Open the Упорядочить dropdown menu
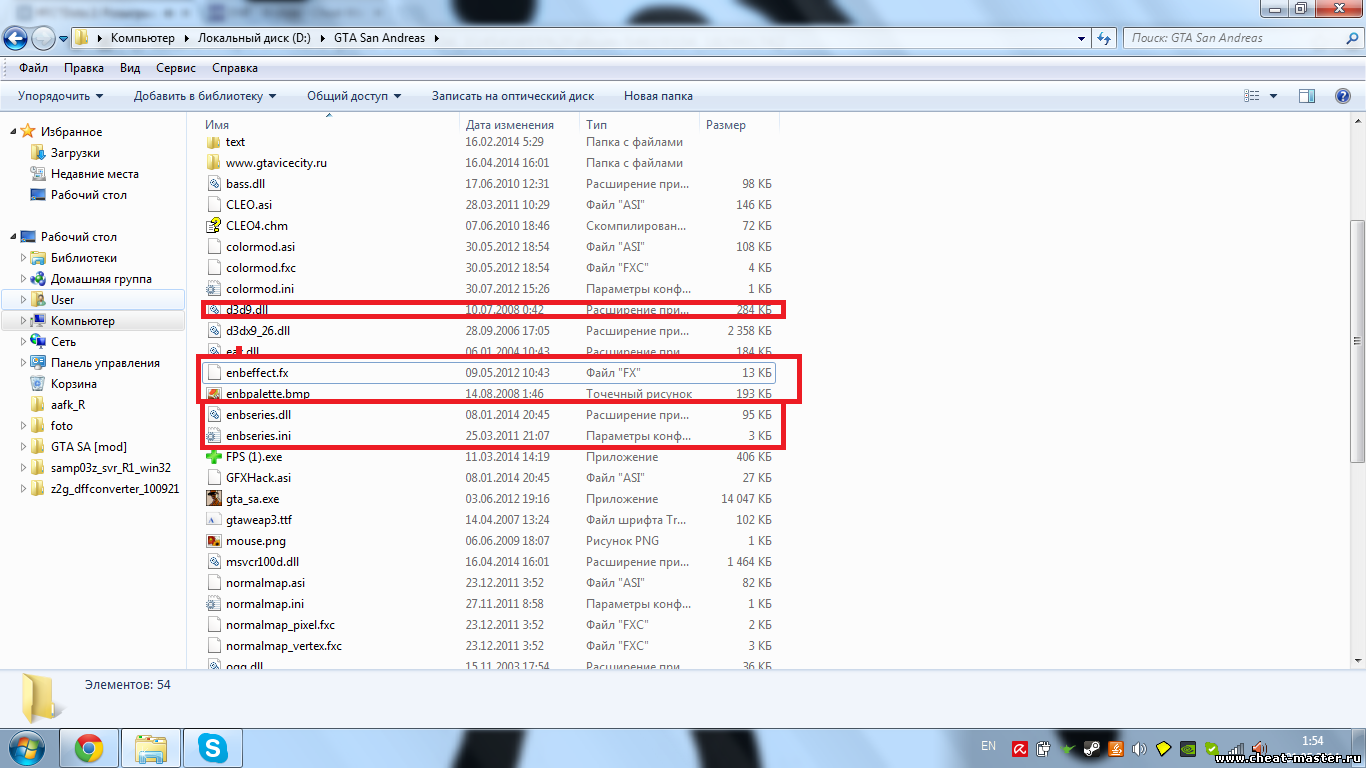Screen dimensions: 1366x768 [60, 96]
